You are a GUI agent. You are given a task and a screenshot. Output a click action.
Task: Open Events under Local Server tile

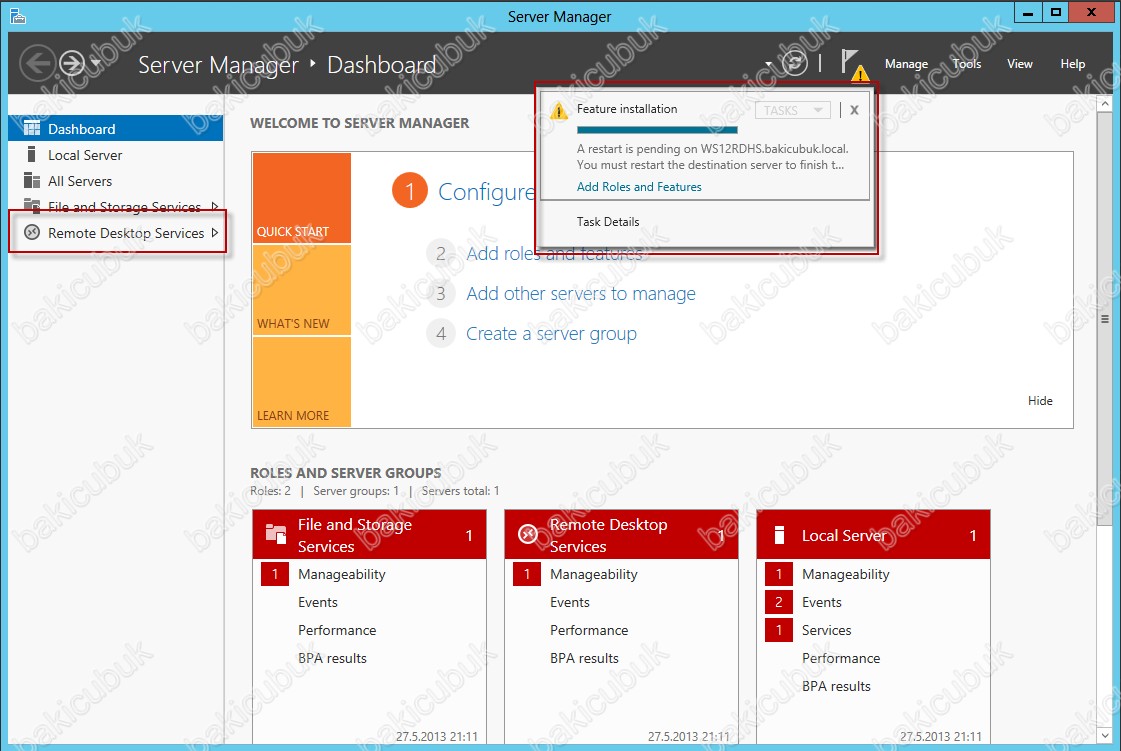coord(821,602)
